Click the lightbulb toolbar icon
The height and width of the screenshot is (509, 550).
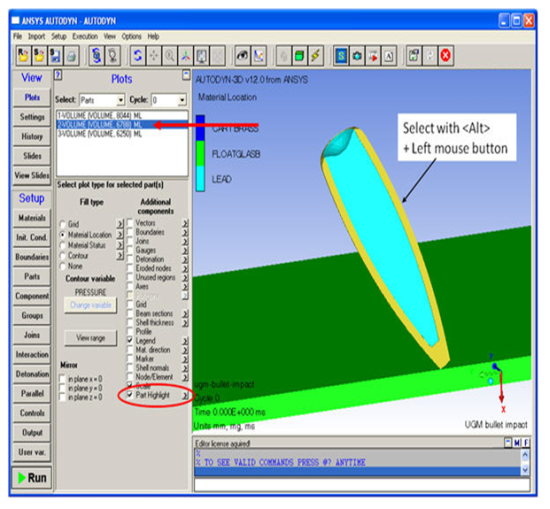pos(113,55)
